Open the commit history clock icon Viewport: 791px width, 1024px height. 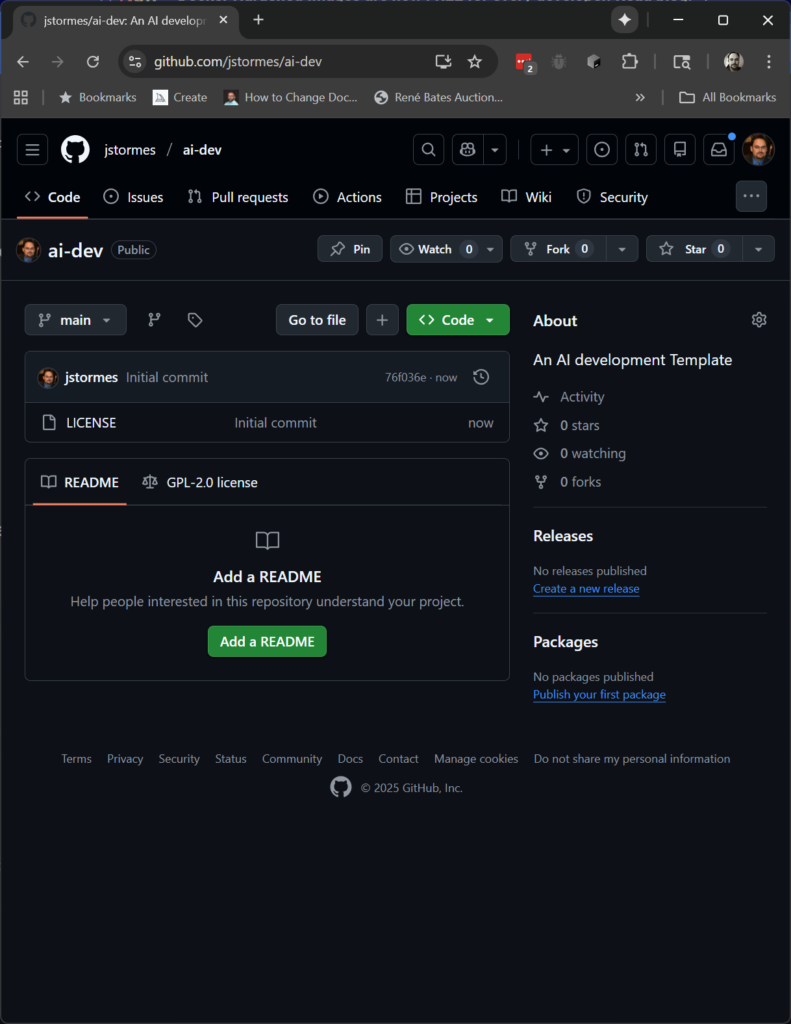coord(481,377)
